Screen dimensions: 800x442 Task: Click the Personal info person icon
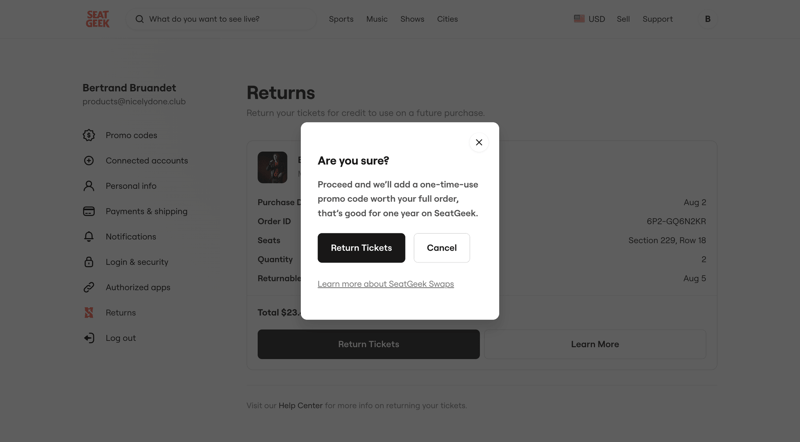(x=89, y=186)
